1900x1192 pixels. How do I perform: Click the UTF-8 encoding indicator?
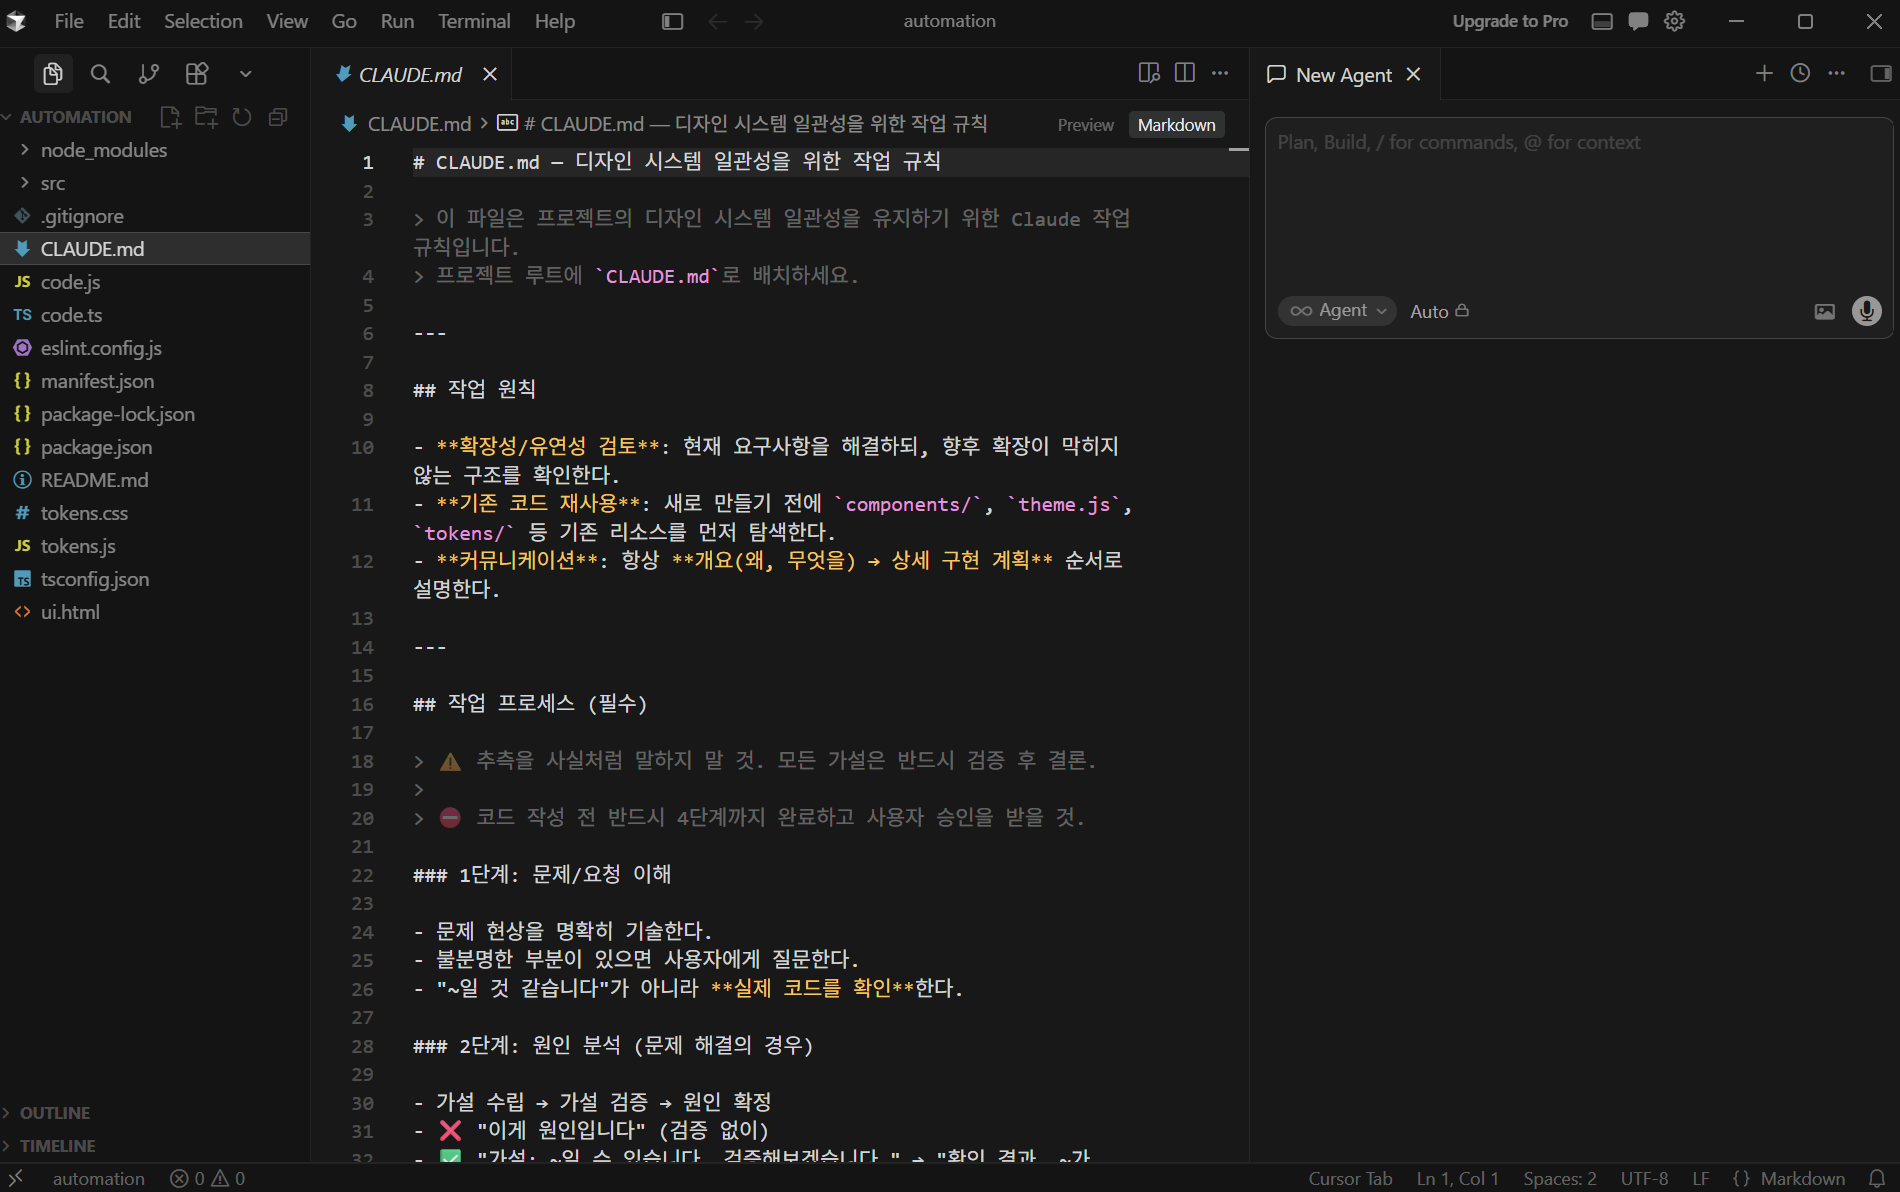(x=1644, y=1179)
